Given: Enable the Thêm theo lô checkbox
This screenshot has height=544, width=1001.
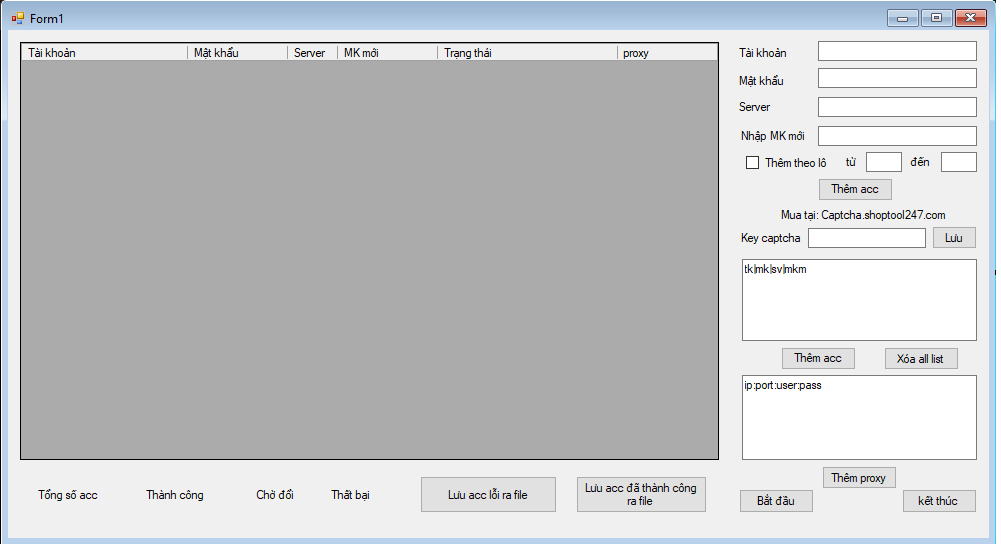Looking at the screenshot, I should (x=752, y=163).
